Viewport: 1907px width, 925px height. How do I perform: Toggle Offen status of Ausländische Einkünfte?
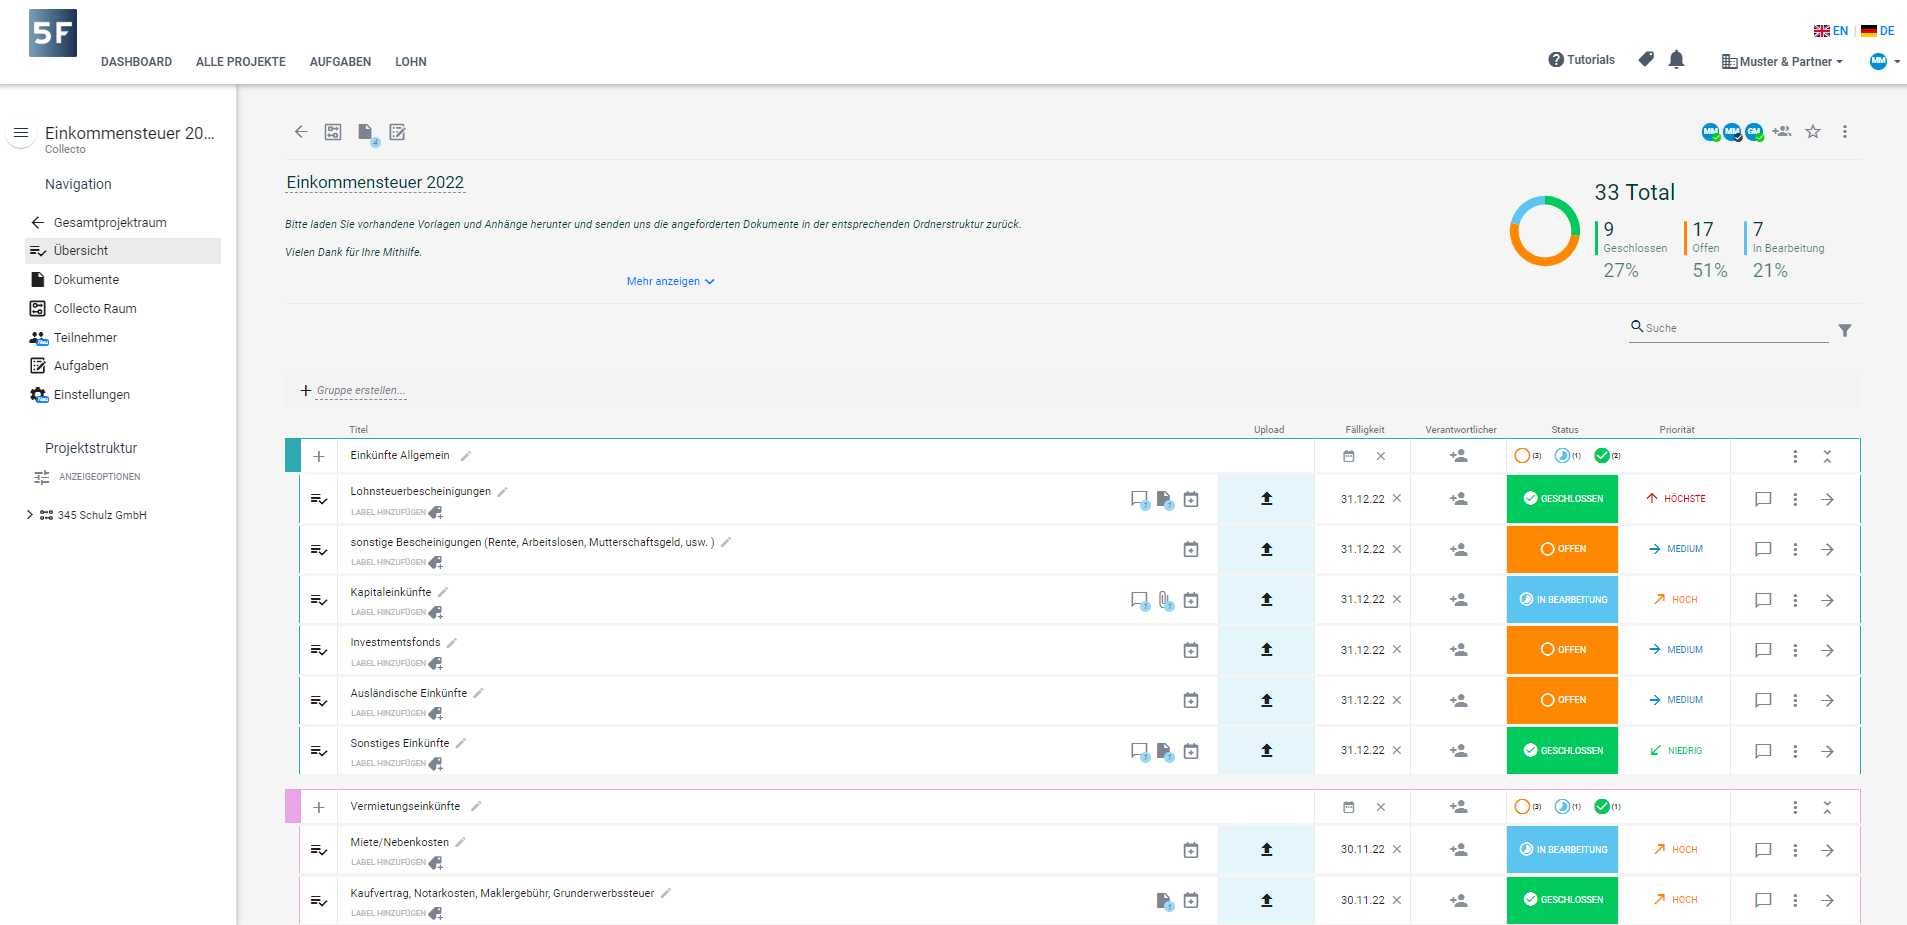click(1562, 700)
